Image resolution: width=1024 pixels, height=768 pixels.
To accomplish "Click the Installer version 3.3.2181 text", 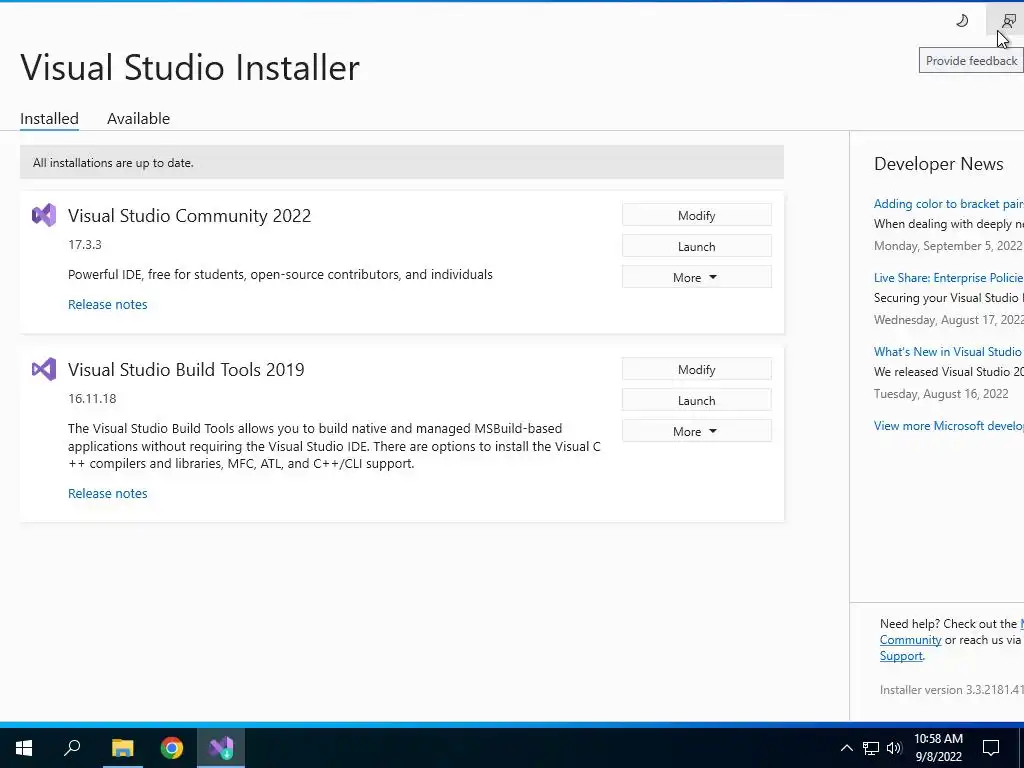I will 952,690.
